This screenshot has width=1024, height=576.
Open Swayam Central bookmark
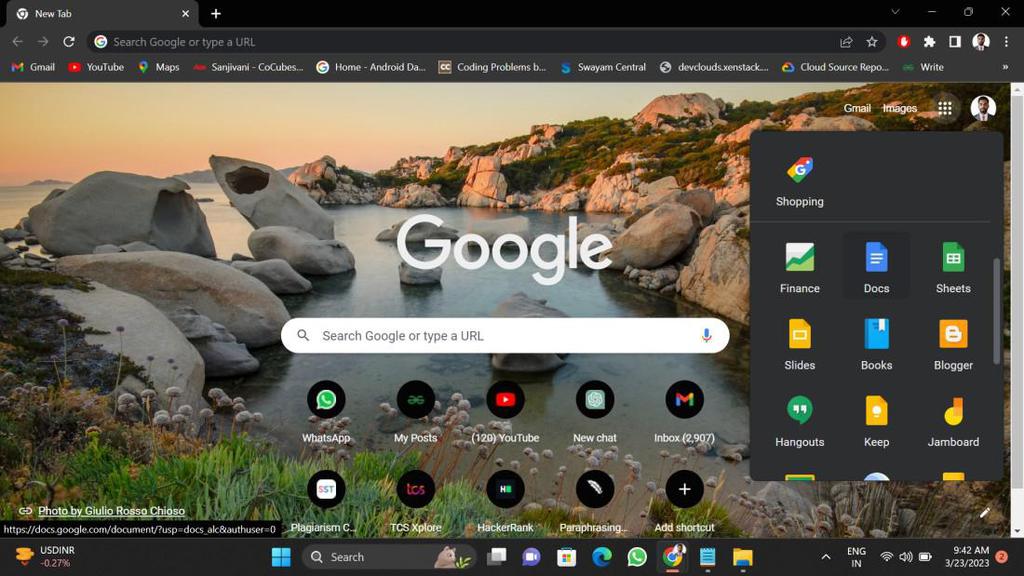tap(603, 67)
